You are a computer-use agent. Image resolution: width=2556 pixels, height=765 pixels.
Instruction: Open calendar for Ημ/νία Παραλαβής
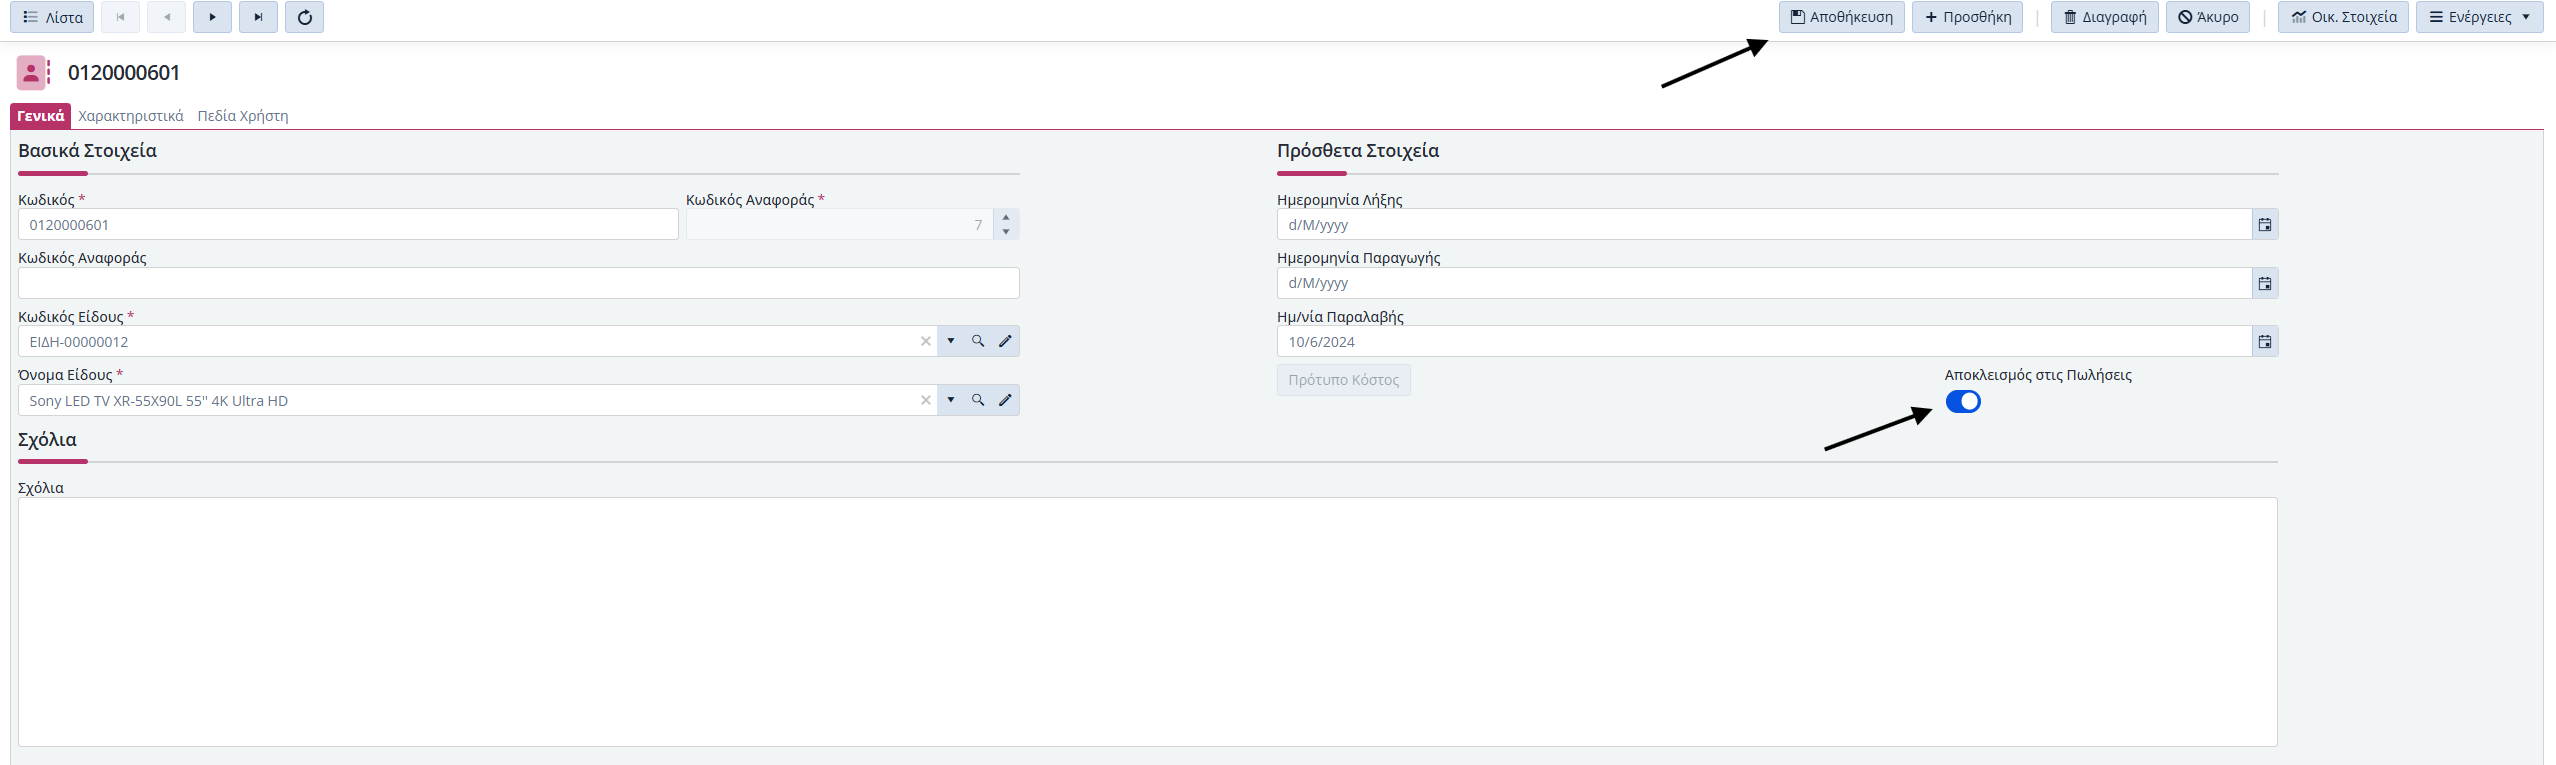(2264, 342)
